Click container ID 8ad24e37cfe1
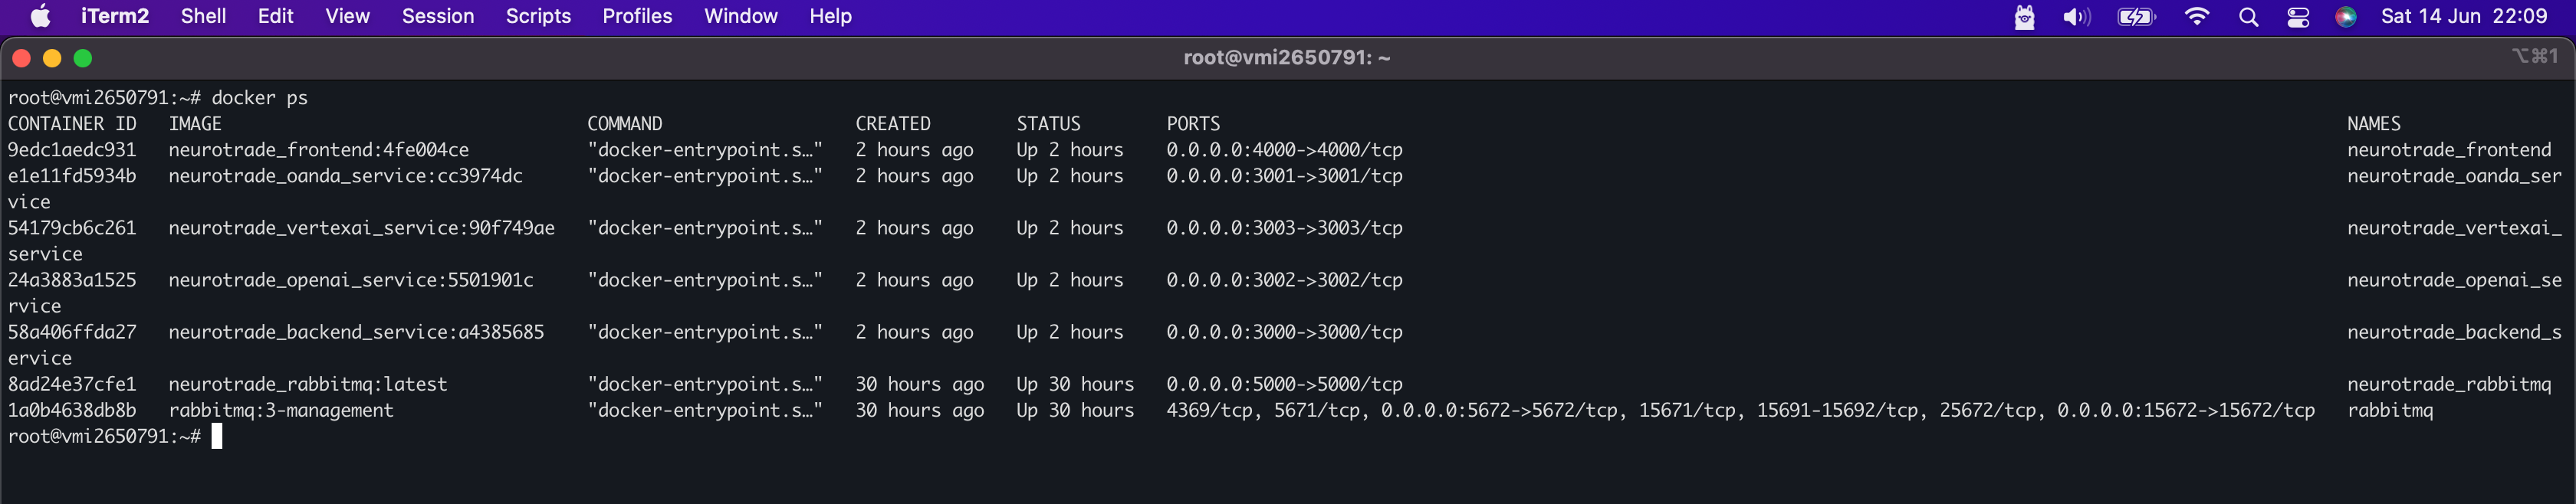 pos(72,384)
